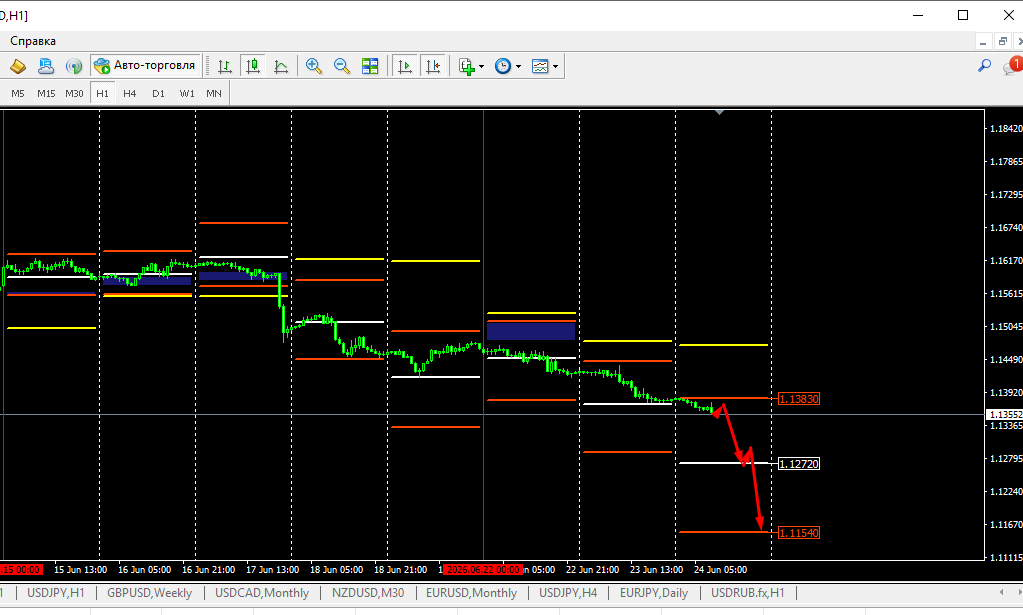The width and height of the screenshot is (1023, 615).
Task: Click the 17 Jun 13:00 time axis label
Action: click(x=273, y=569)
